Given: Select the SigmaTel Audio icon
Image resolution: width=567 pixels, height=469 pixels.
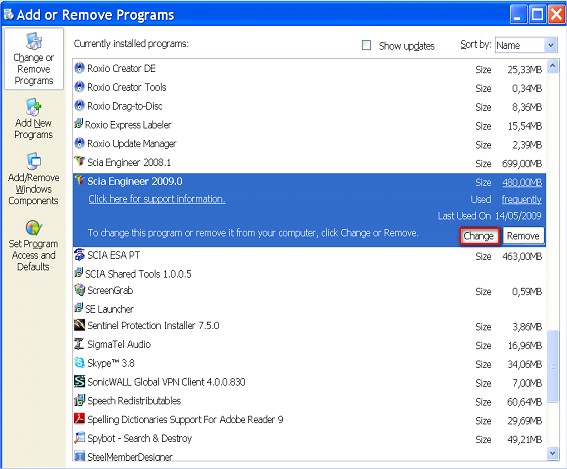Looking at the screenshot, I should pos(79,344).
